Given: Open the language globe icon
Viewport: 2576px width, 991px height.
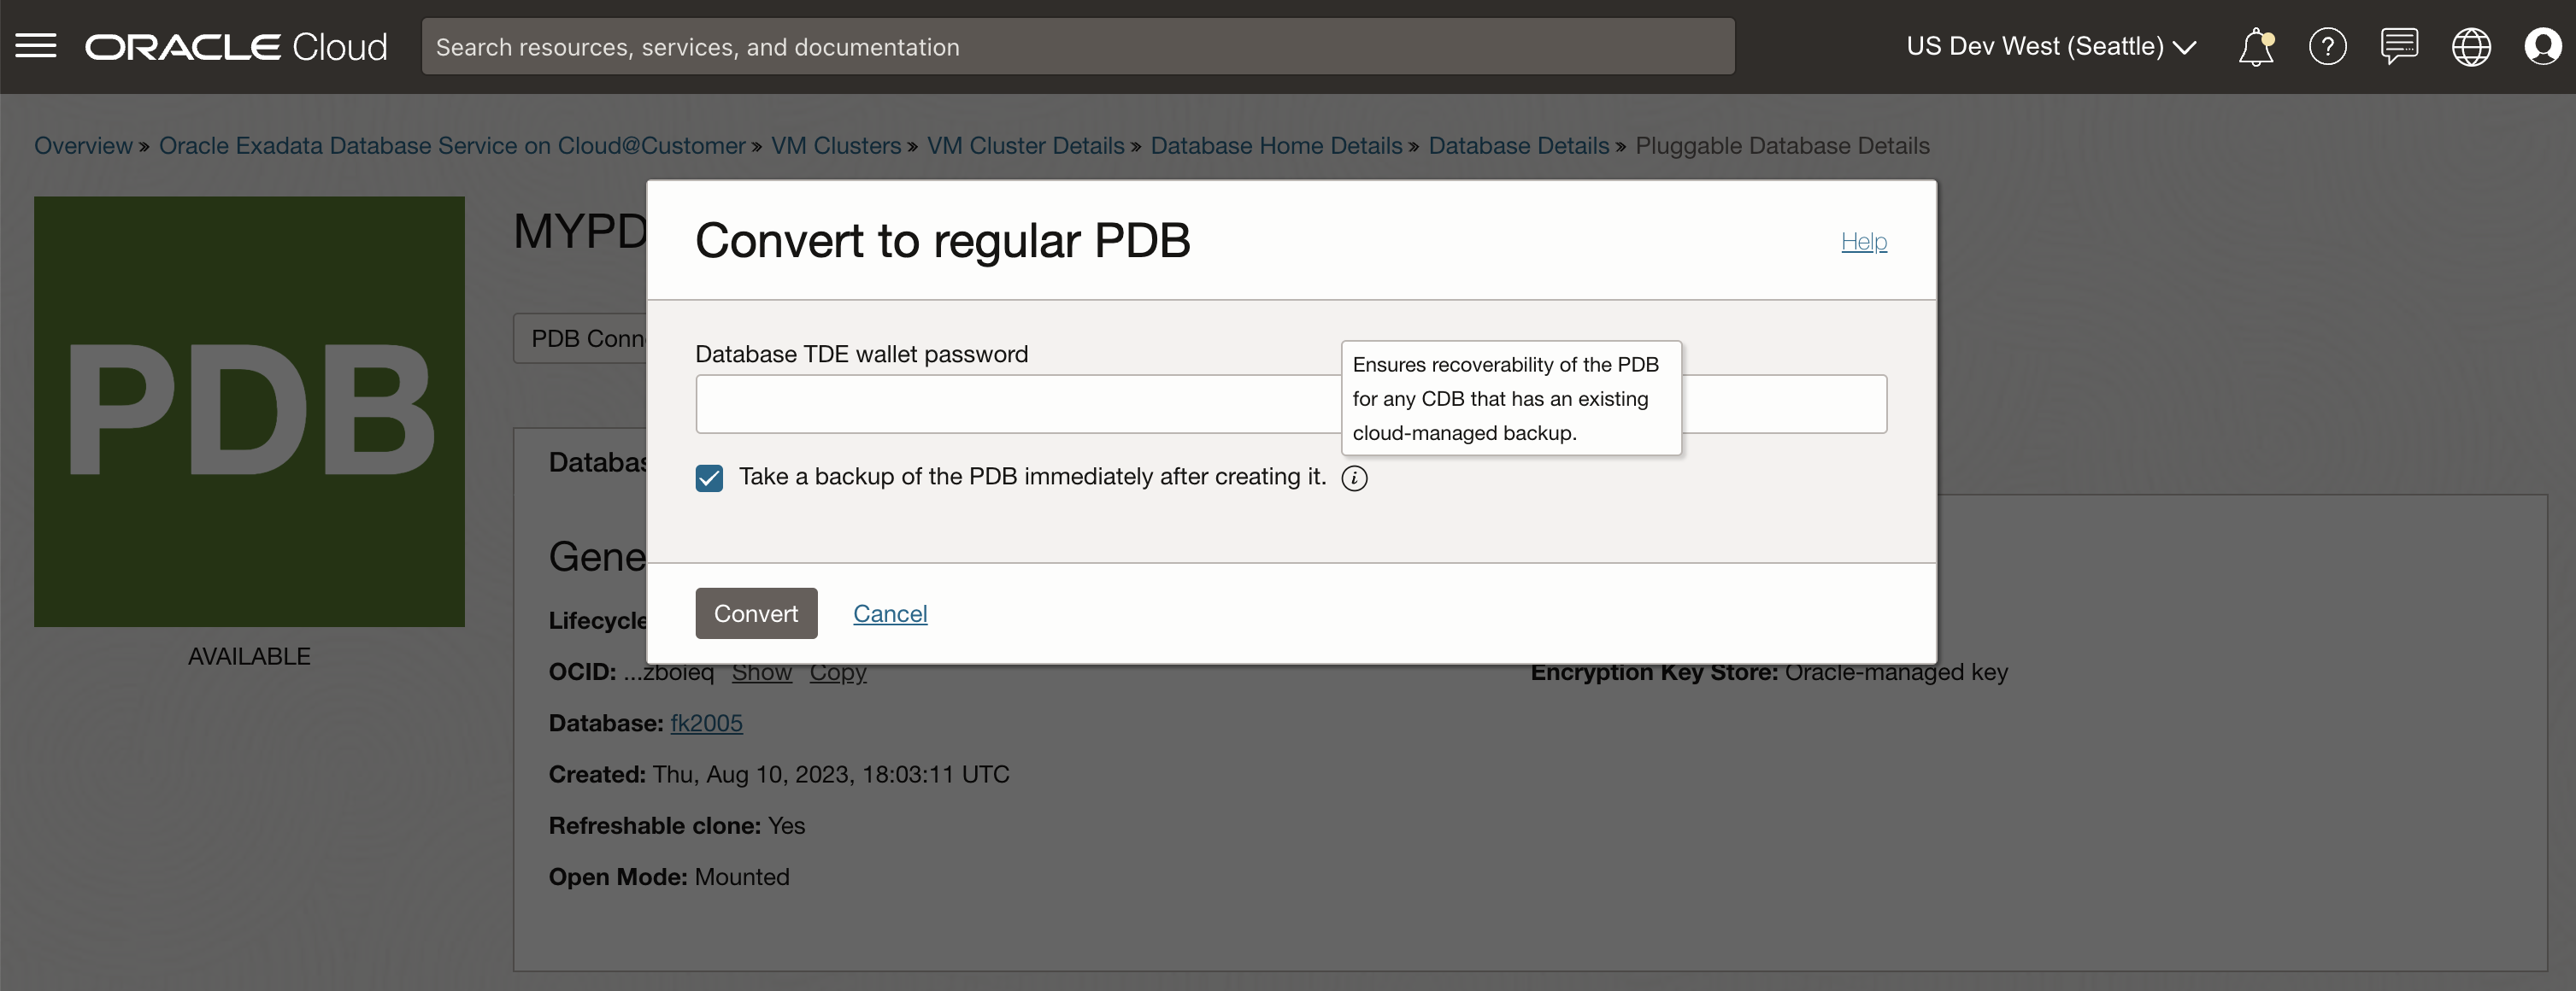Looking at the screenshot, I should pyautogui.click(x=2470, y=47).
